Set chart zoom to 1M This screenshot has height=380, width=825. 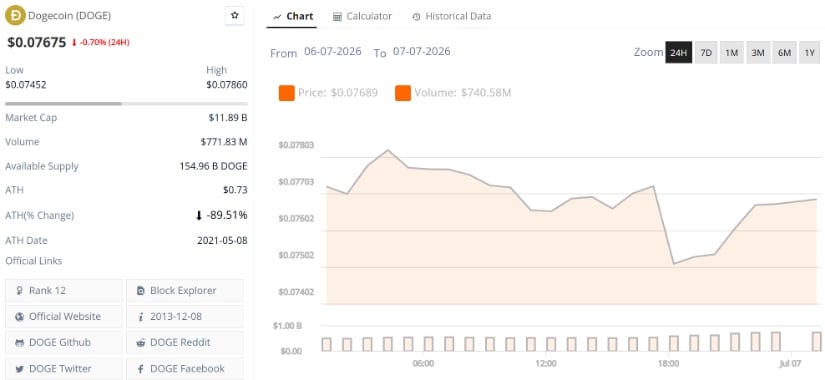tap(731, 53)
